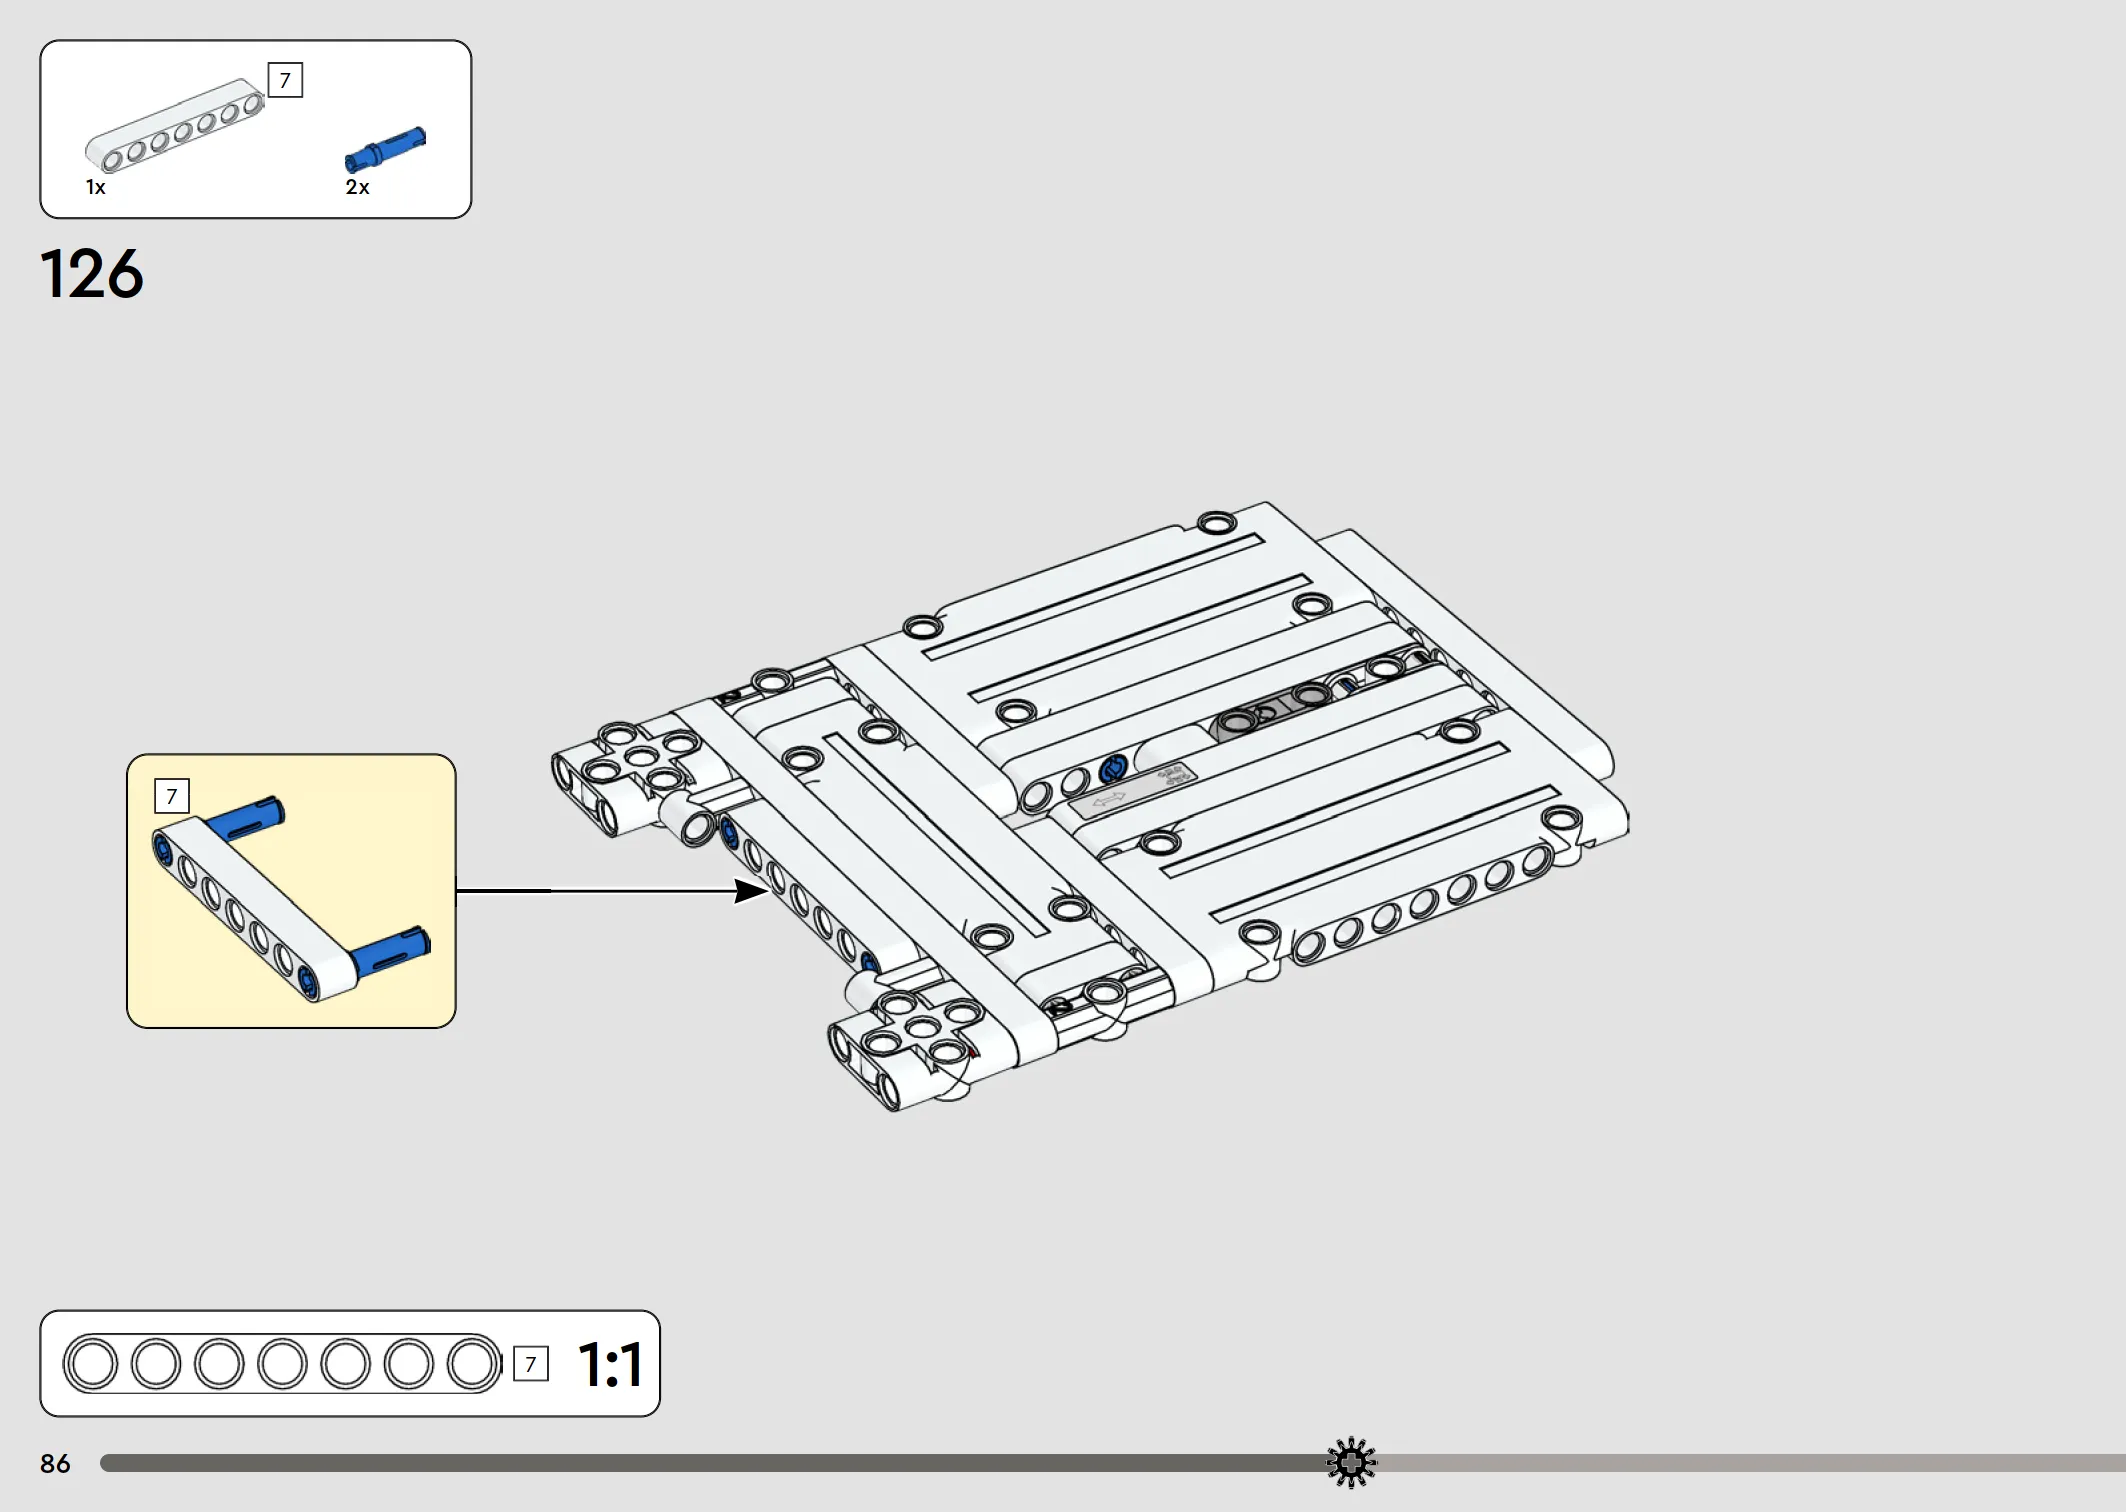This screenshot has height=1512, width=2126.
Task: Click the page number 86
Action: (55, 1464)
